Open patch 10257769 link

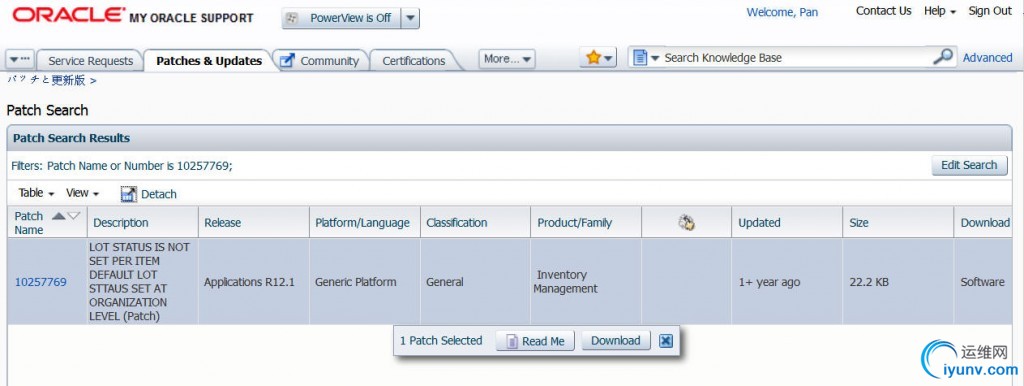point(40,282)
